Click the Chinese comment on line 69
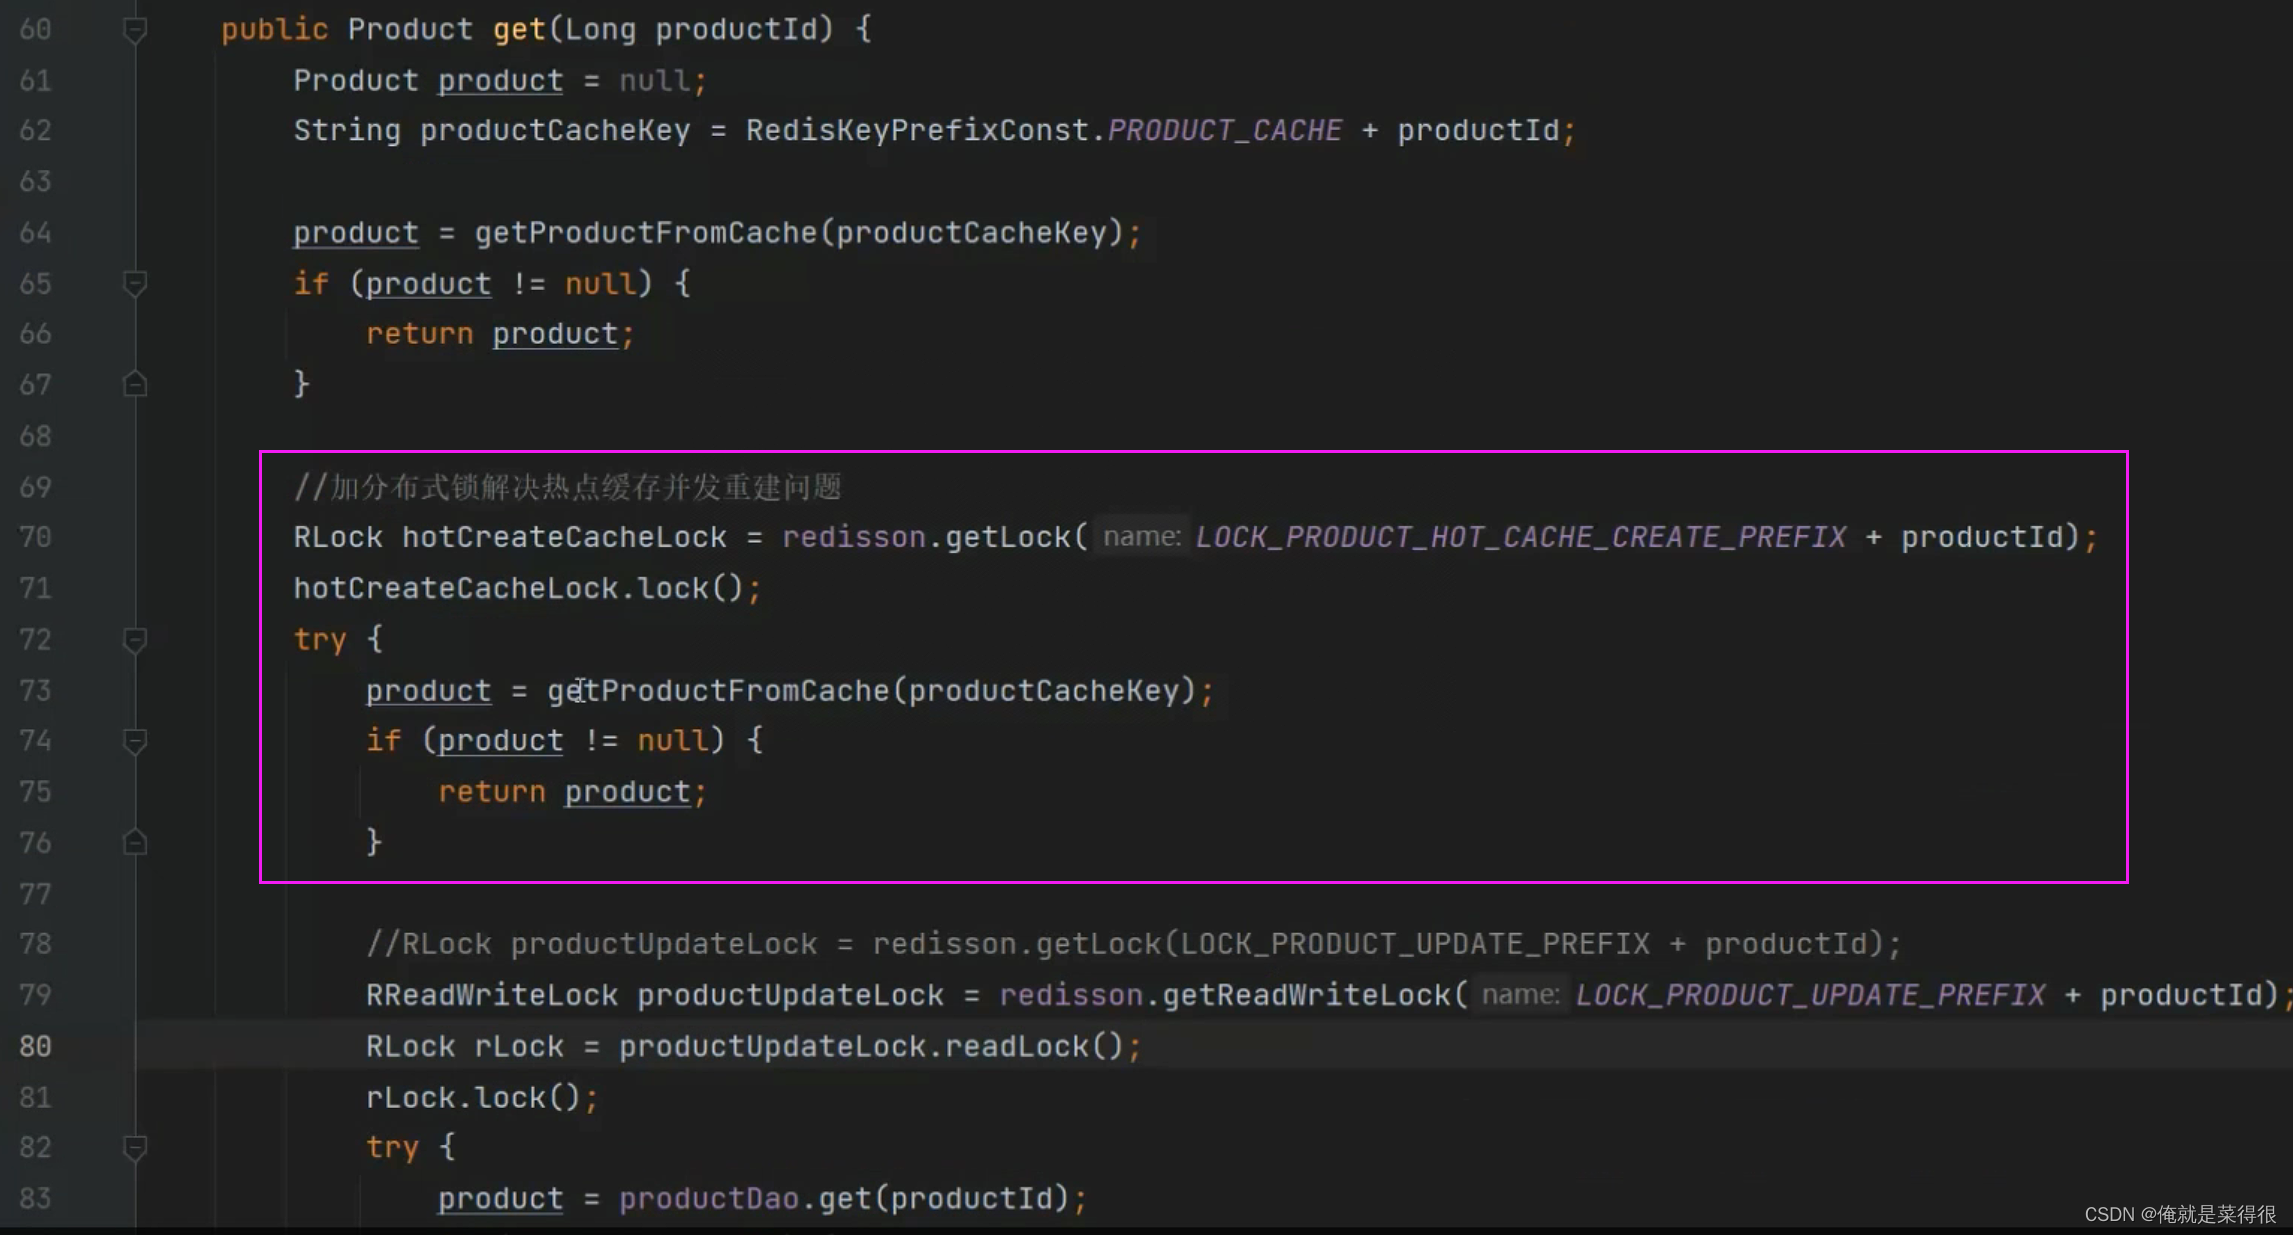 [x=567, y=487]
